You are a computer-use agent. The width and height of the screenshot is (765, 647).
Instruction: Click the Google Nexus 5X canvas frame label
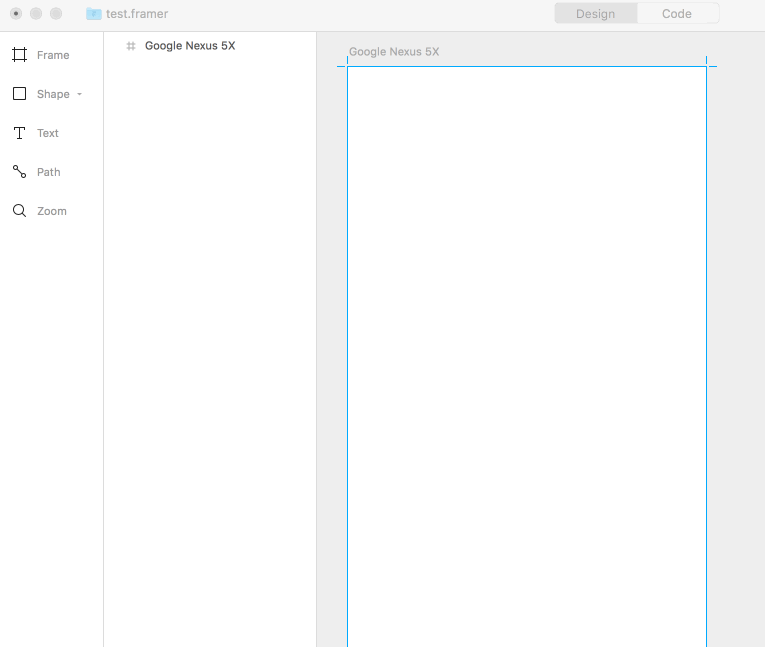pyautogui.click(x=394, y=52)
